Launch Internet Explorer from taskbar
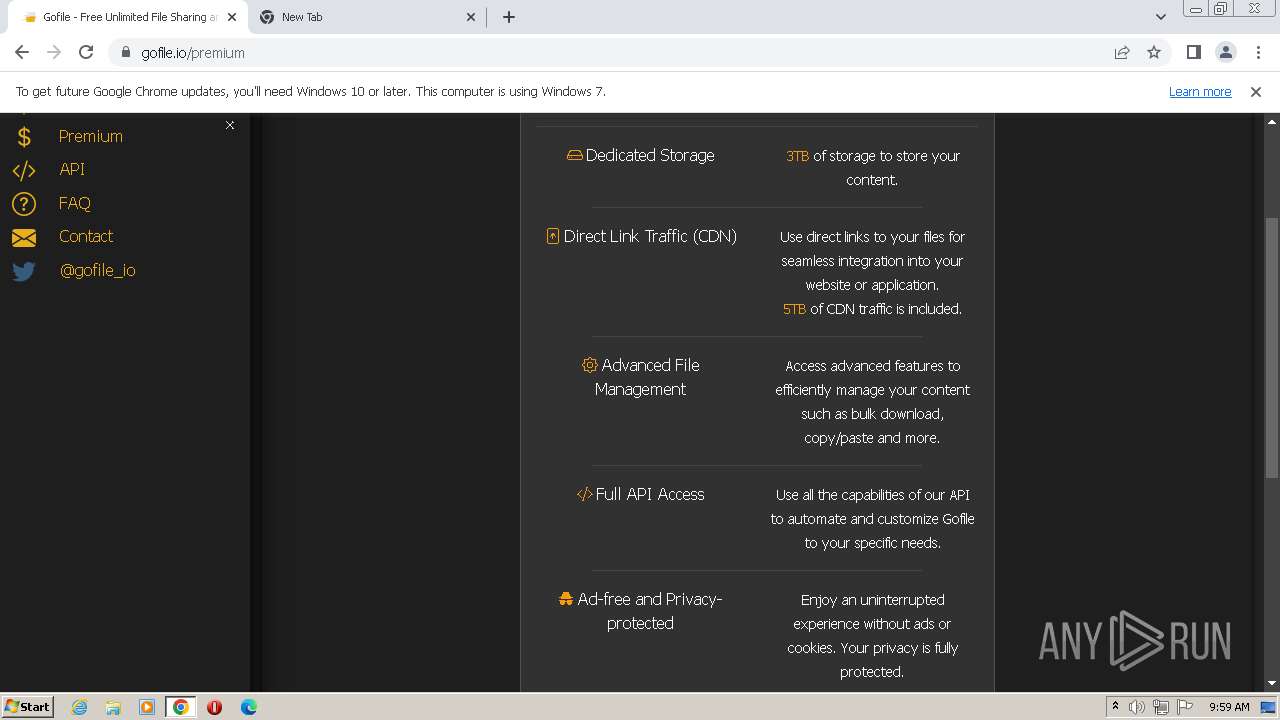1280x720 pixels. [79, 707]
